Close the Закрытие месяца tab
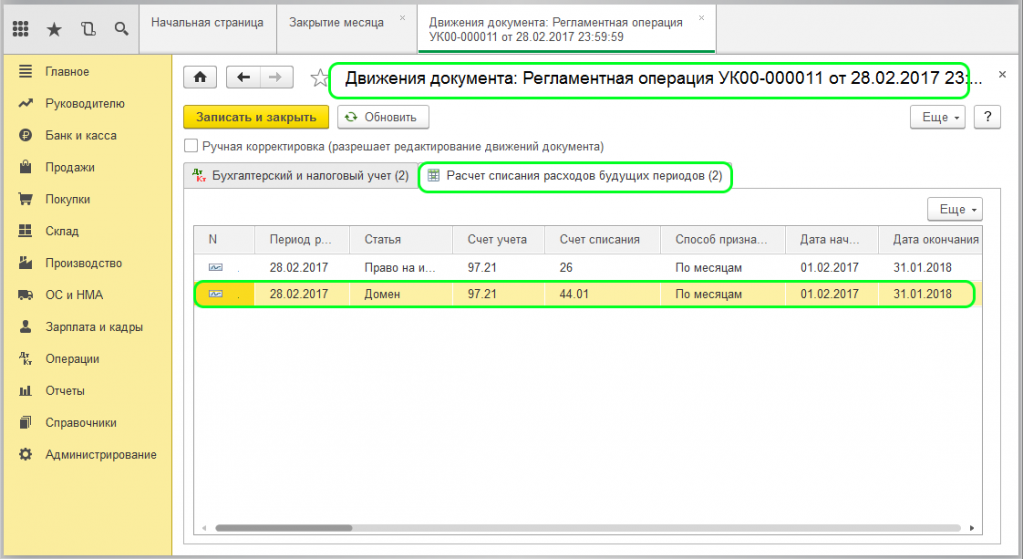This screenshot has height=559, width=1023. 402,17
